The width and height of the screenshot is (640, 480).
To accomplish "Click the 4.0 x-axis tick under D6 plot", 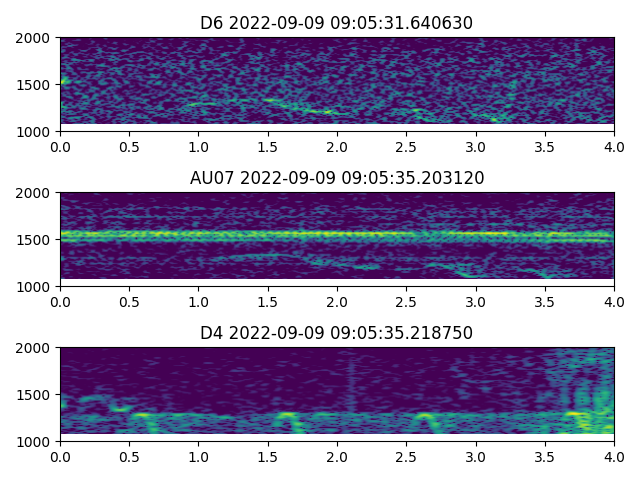I will (x=614, y=146).
